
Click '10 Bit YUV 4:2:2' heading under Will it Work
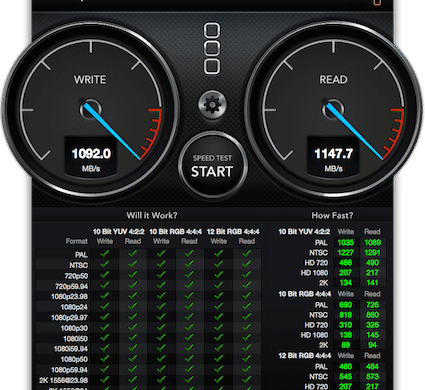tap(119, 231)
